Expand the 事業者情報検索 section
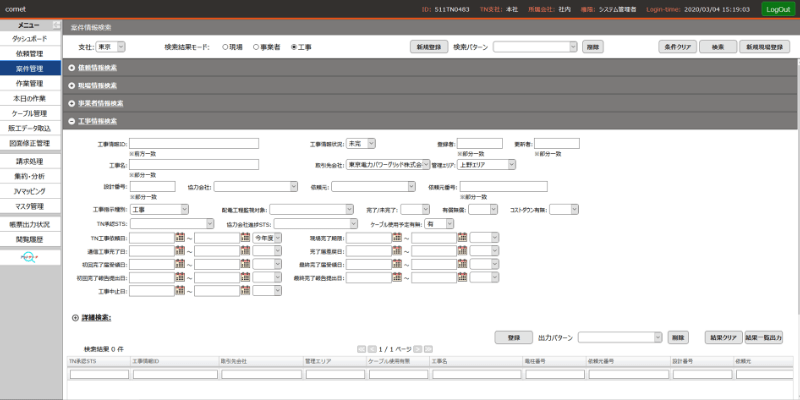The height and width of the screenshot is (400, 800). [72, 103]
